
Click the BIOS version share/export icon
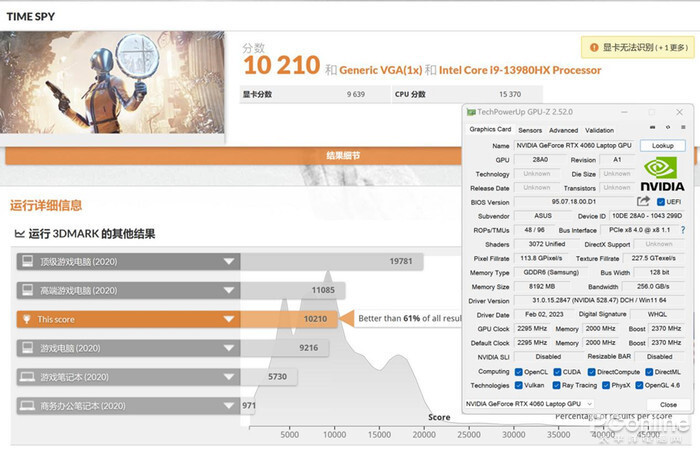(643, 201)
